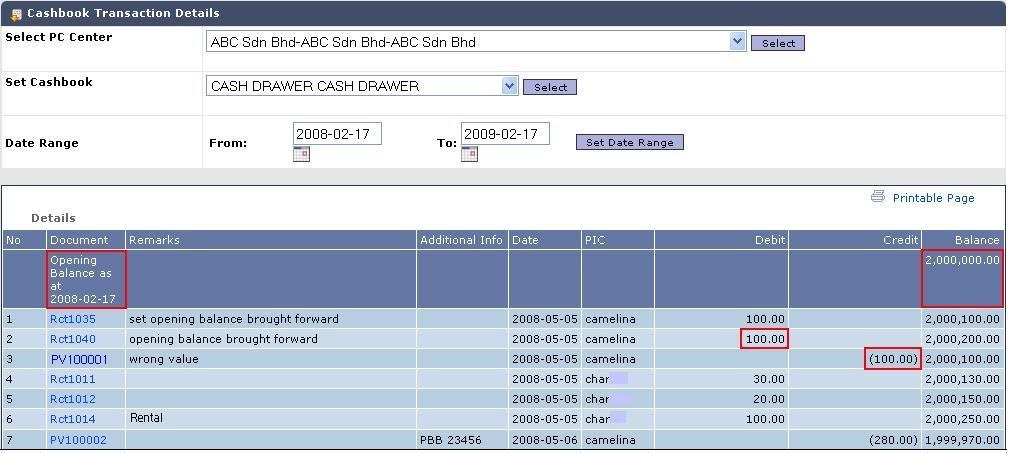Open the From date calendar icon
This screenshot has height=453, width=1009.
(301, 154)
